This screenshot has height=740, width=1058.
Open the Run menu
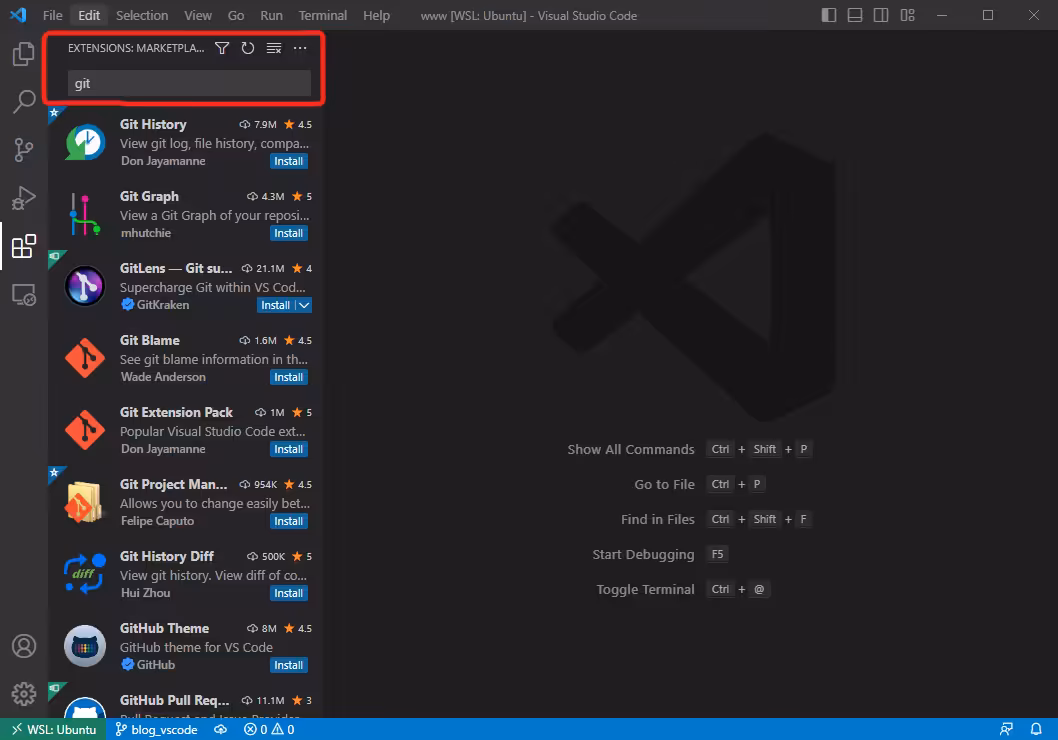click(x=271, y=15)
